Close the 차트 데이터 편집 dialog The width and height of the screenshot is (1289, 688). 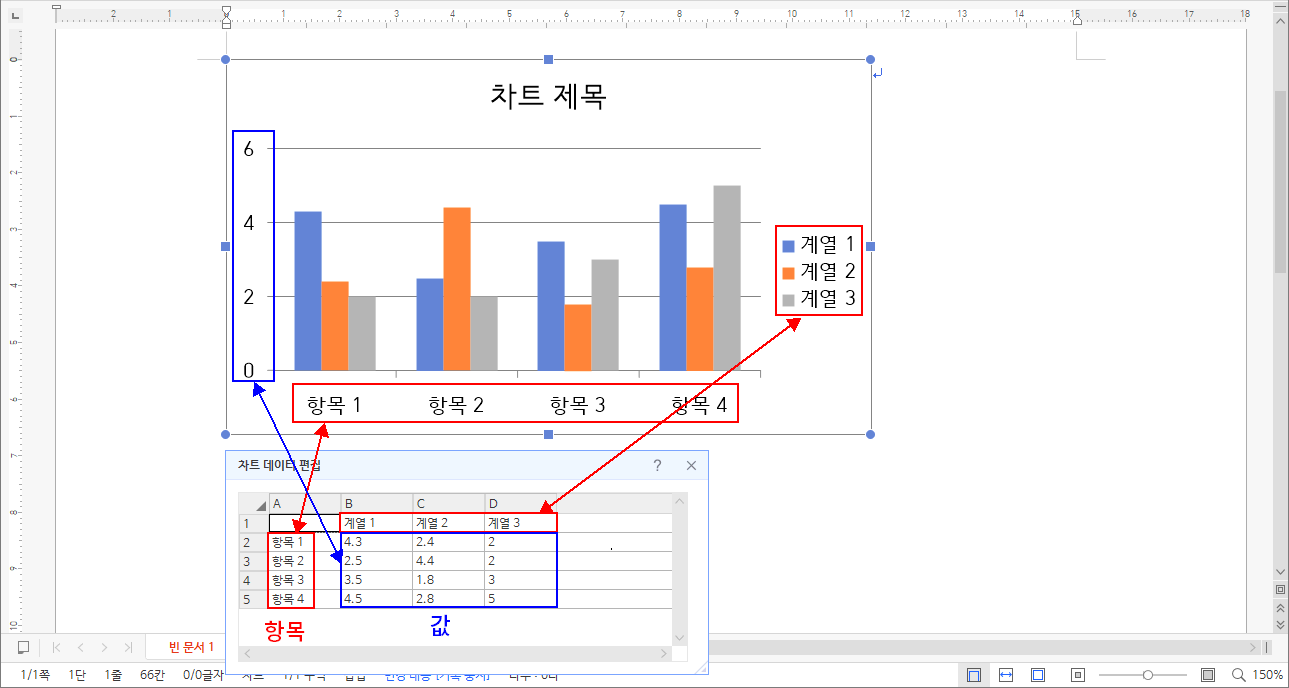[x=691, y=466]
